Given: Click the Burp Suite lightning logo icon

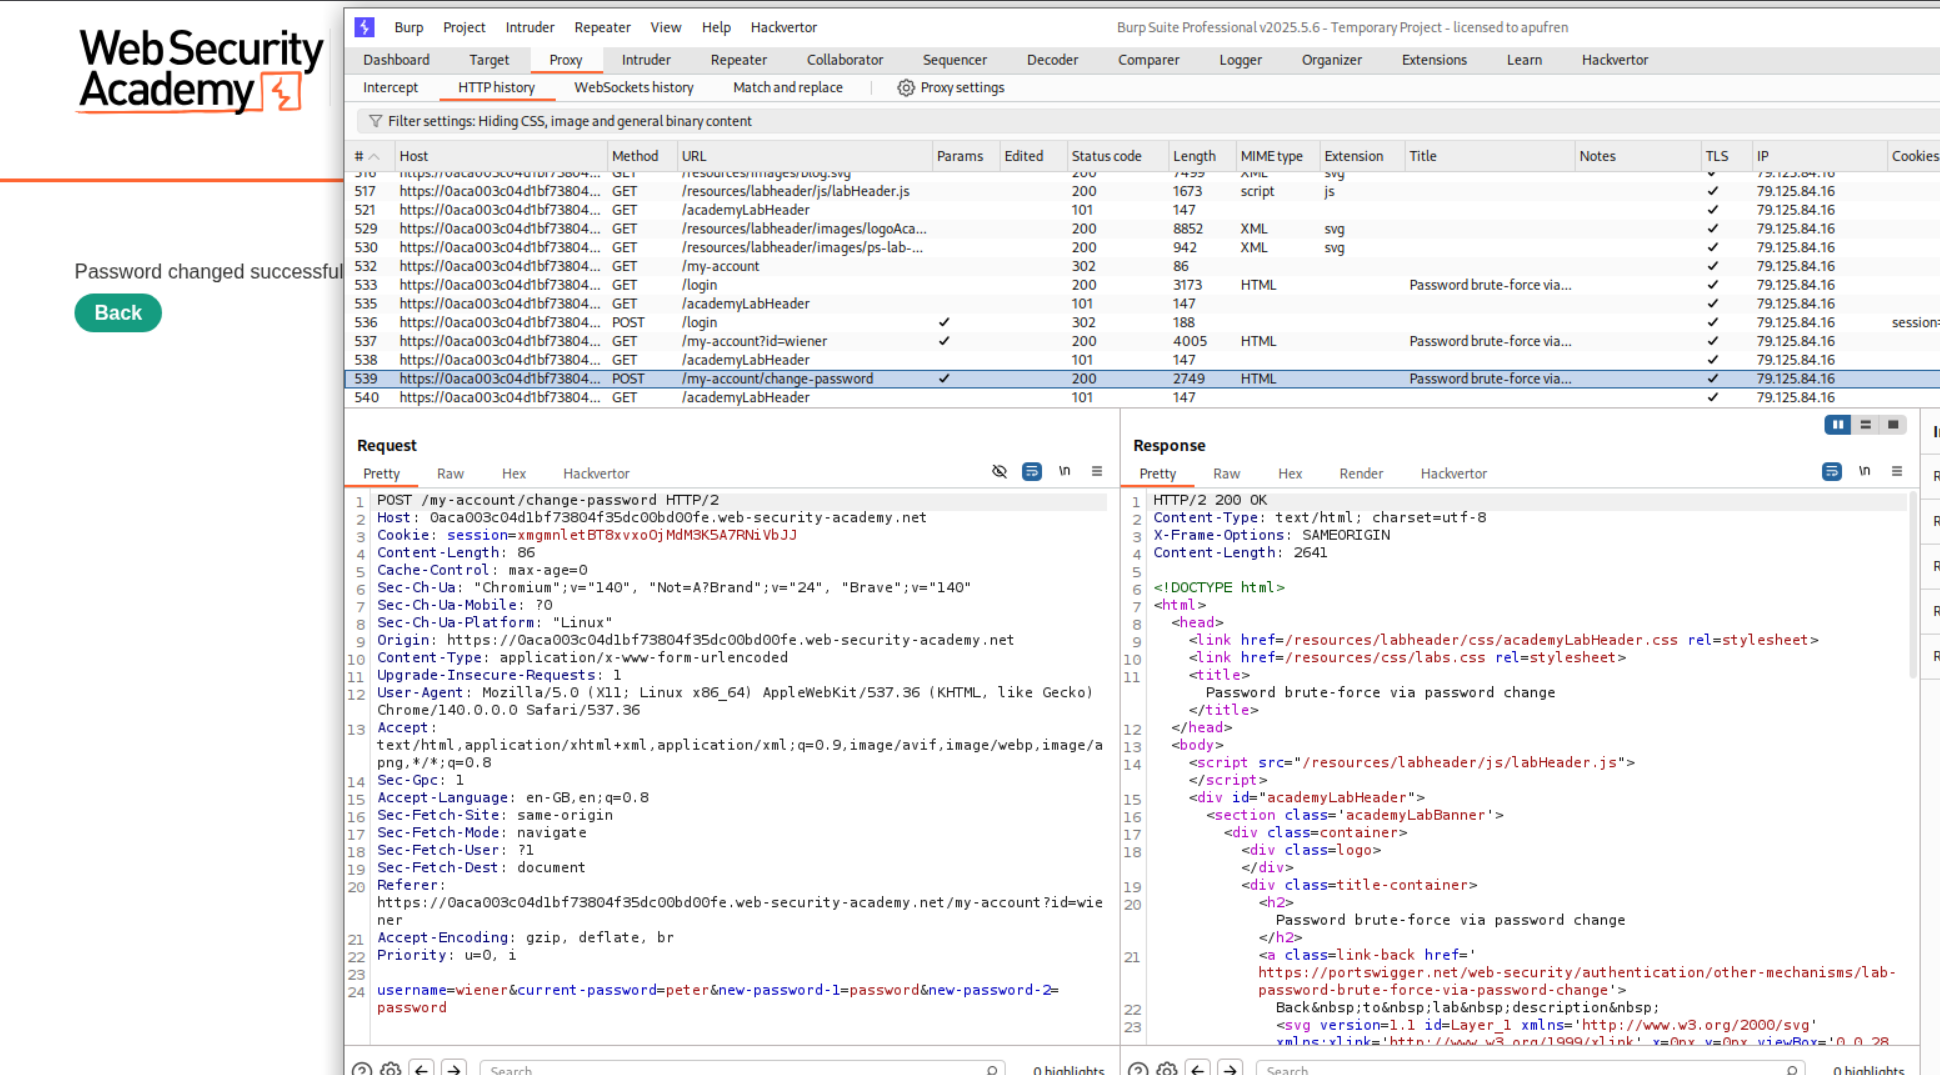Looking at the screenshot, I should 365,27.
